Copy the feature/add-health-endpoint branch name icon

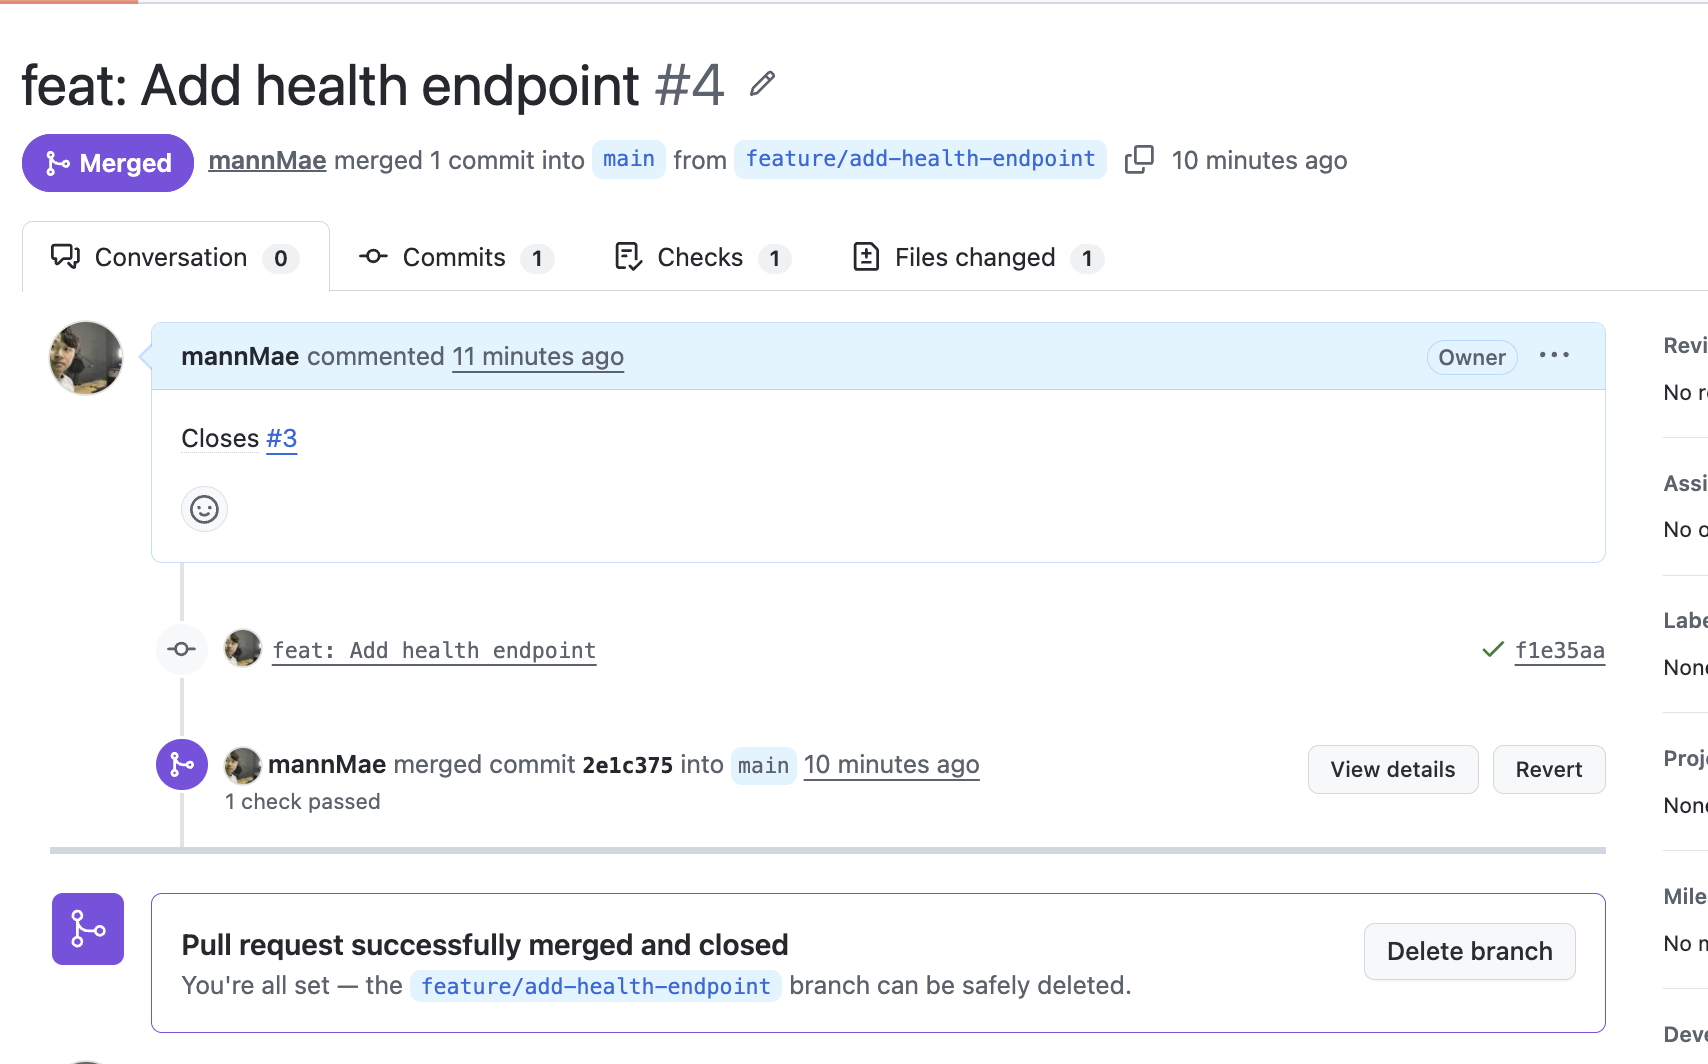pyautogui.click(x=1139, y=160)
